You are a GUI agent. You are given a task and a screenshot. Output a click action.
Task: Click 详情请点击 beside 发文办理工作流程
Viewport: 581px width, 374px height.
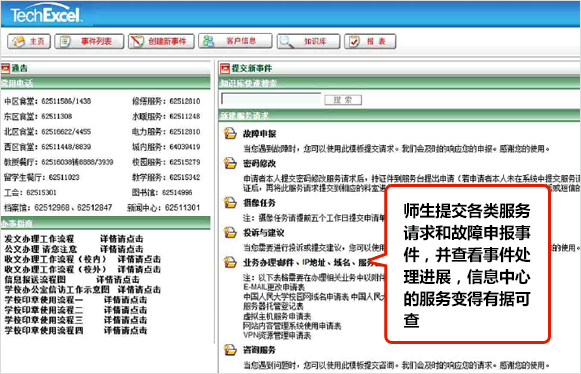(122, 239)
